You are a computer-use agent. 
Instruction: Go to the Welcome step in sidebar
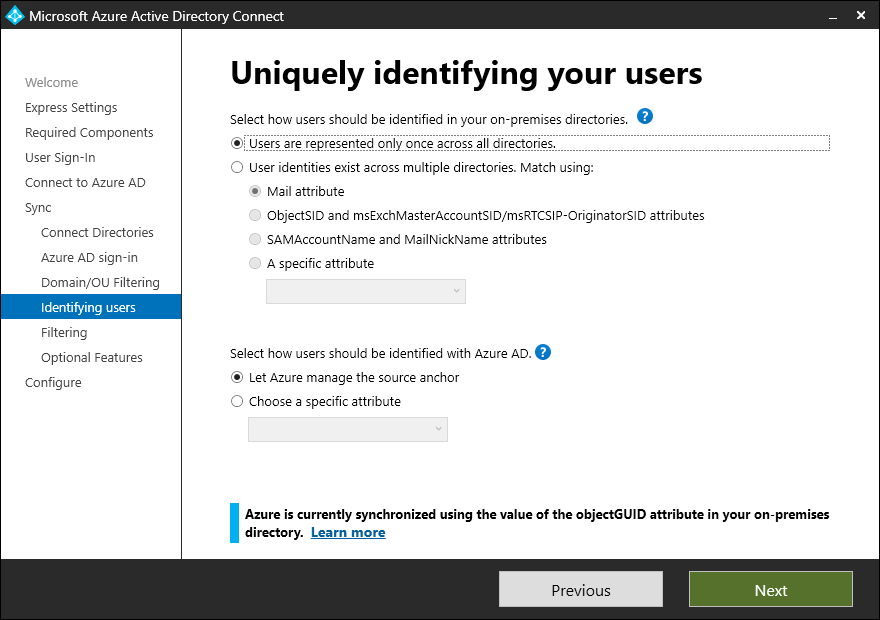pos(51,82)
